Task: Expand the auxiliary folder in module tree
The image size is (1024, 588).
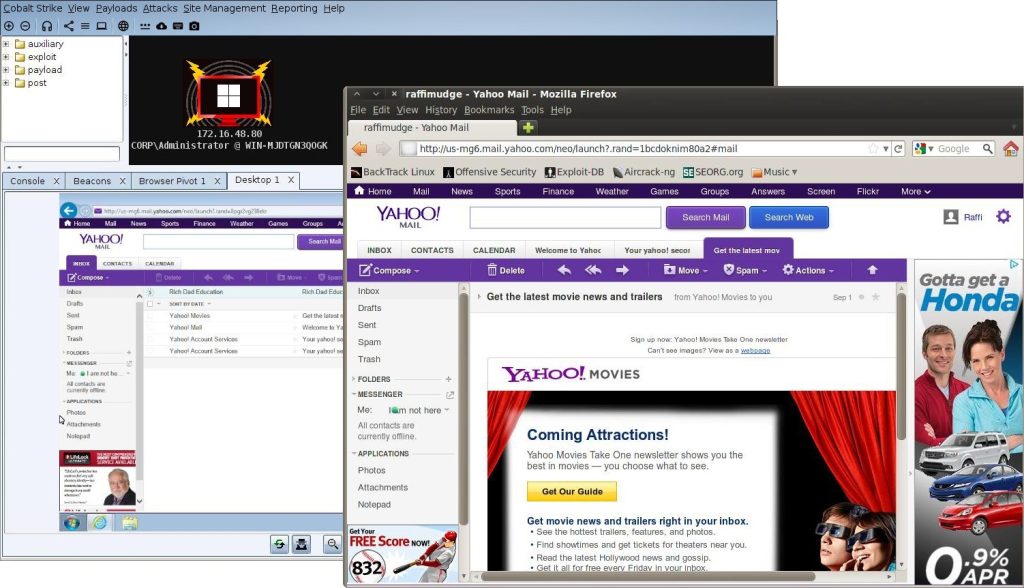Action: tap(6, 44)
